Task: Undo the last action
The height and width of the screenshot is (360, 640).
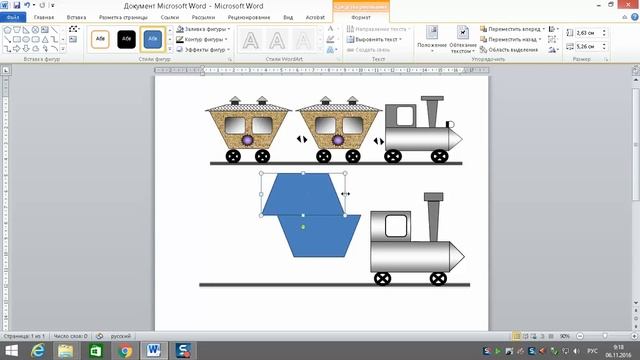Action: pos(27,5)
